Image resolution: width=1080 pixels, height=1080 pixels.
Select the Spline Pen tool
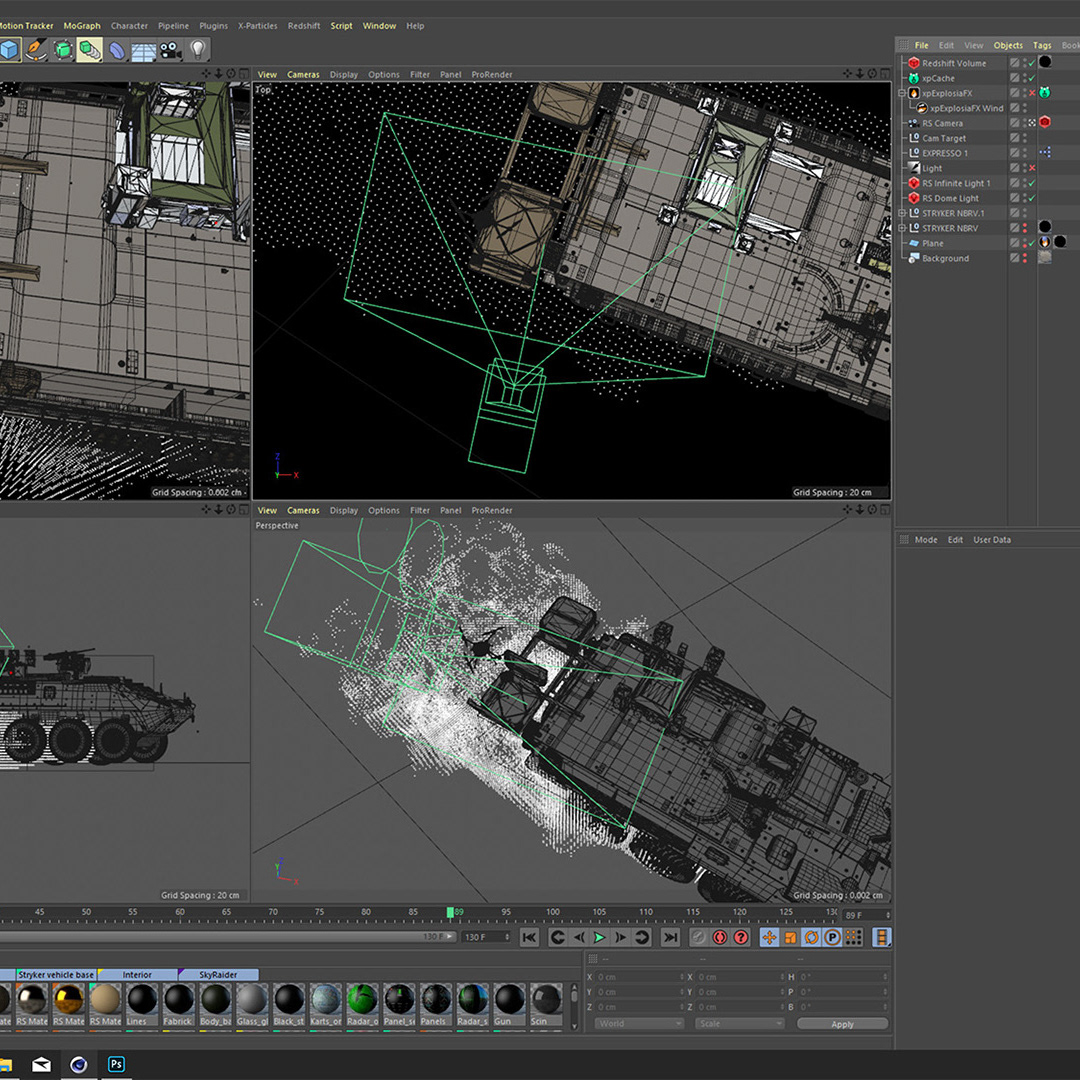[x=36, y=50]
